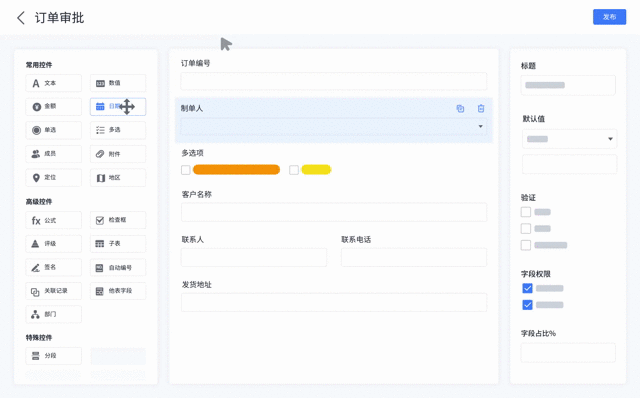Delete the 制单人 field with trash icon
Screen dimensions: 640x398
[481, 109]
